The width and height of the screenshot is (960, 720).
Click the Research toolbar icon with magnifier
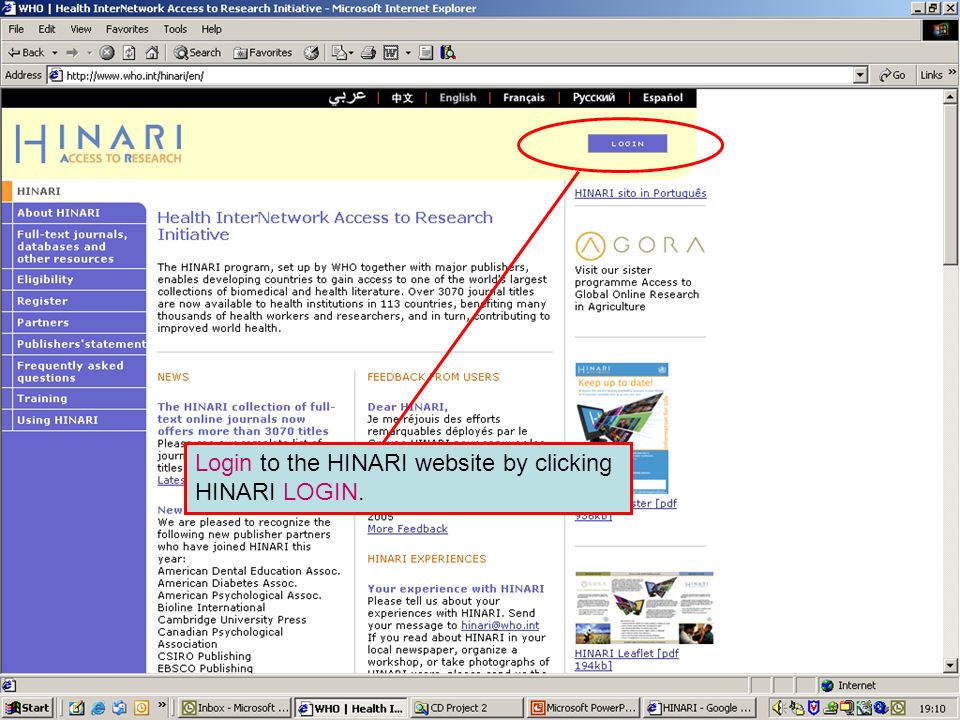pyautogui.click(x=448, y=53)
